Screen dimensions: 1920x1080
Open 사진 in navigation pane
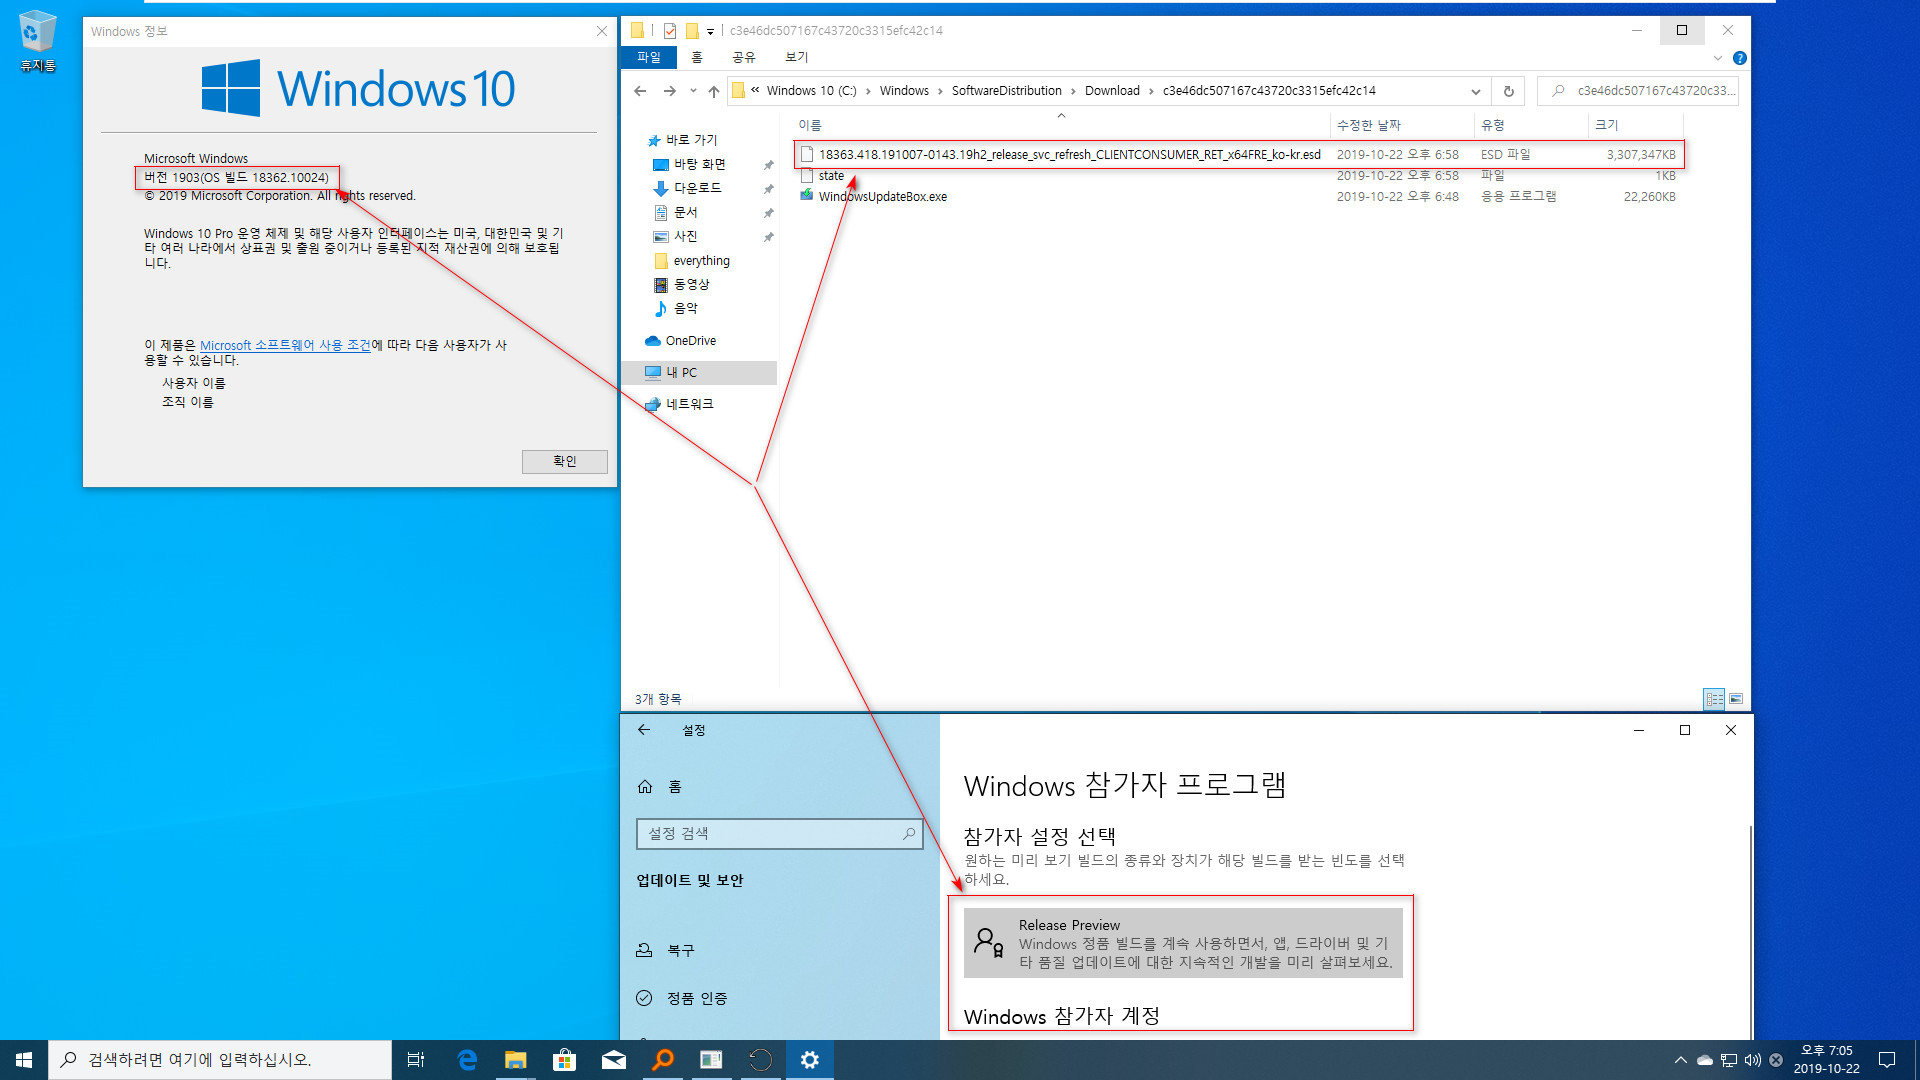[x=685, y=236]
